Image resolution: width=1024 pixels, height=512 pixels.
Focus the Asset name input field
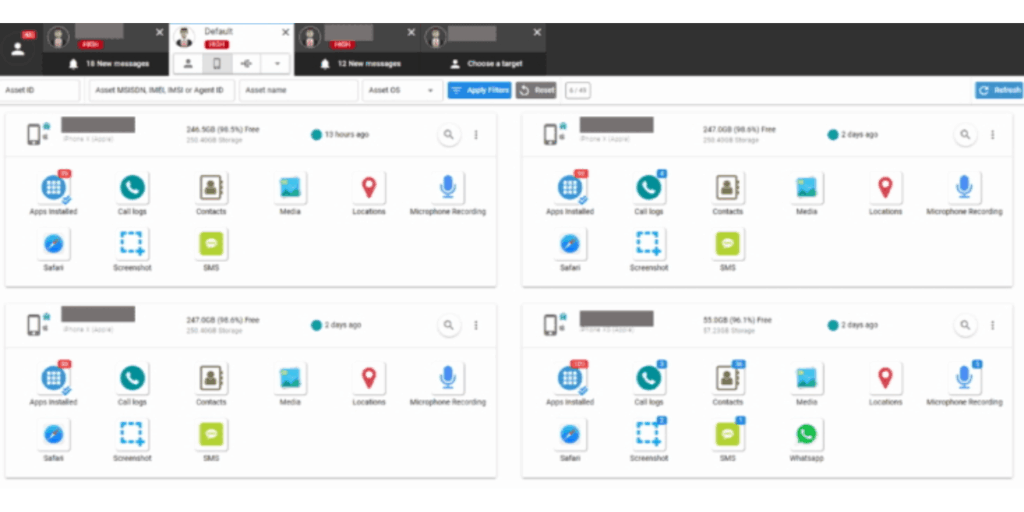[298, 90]
